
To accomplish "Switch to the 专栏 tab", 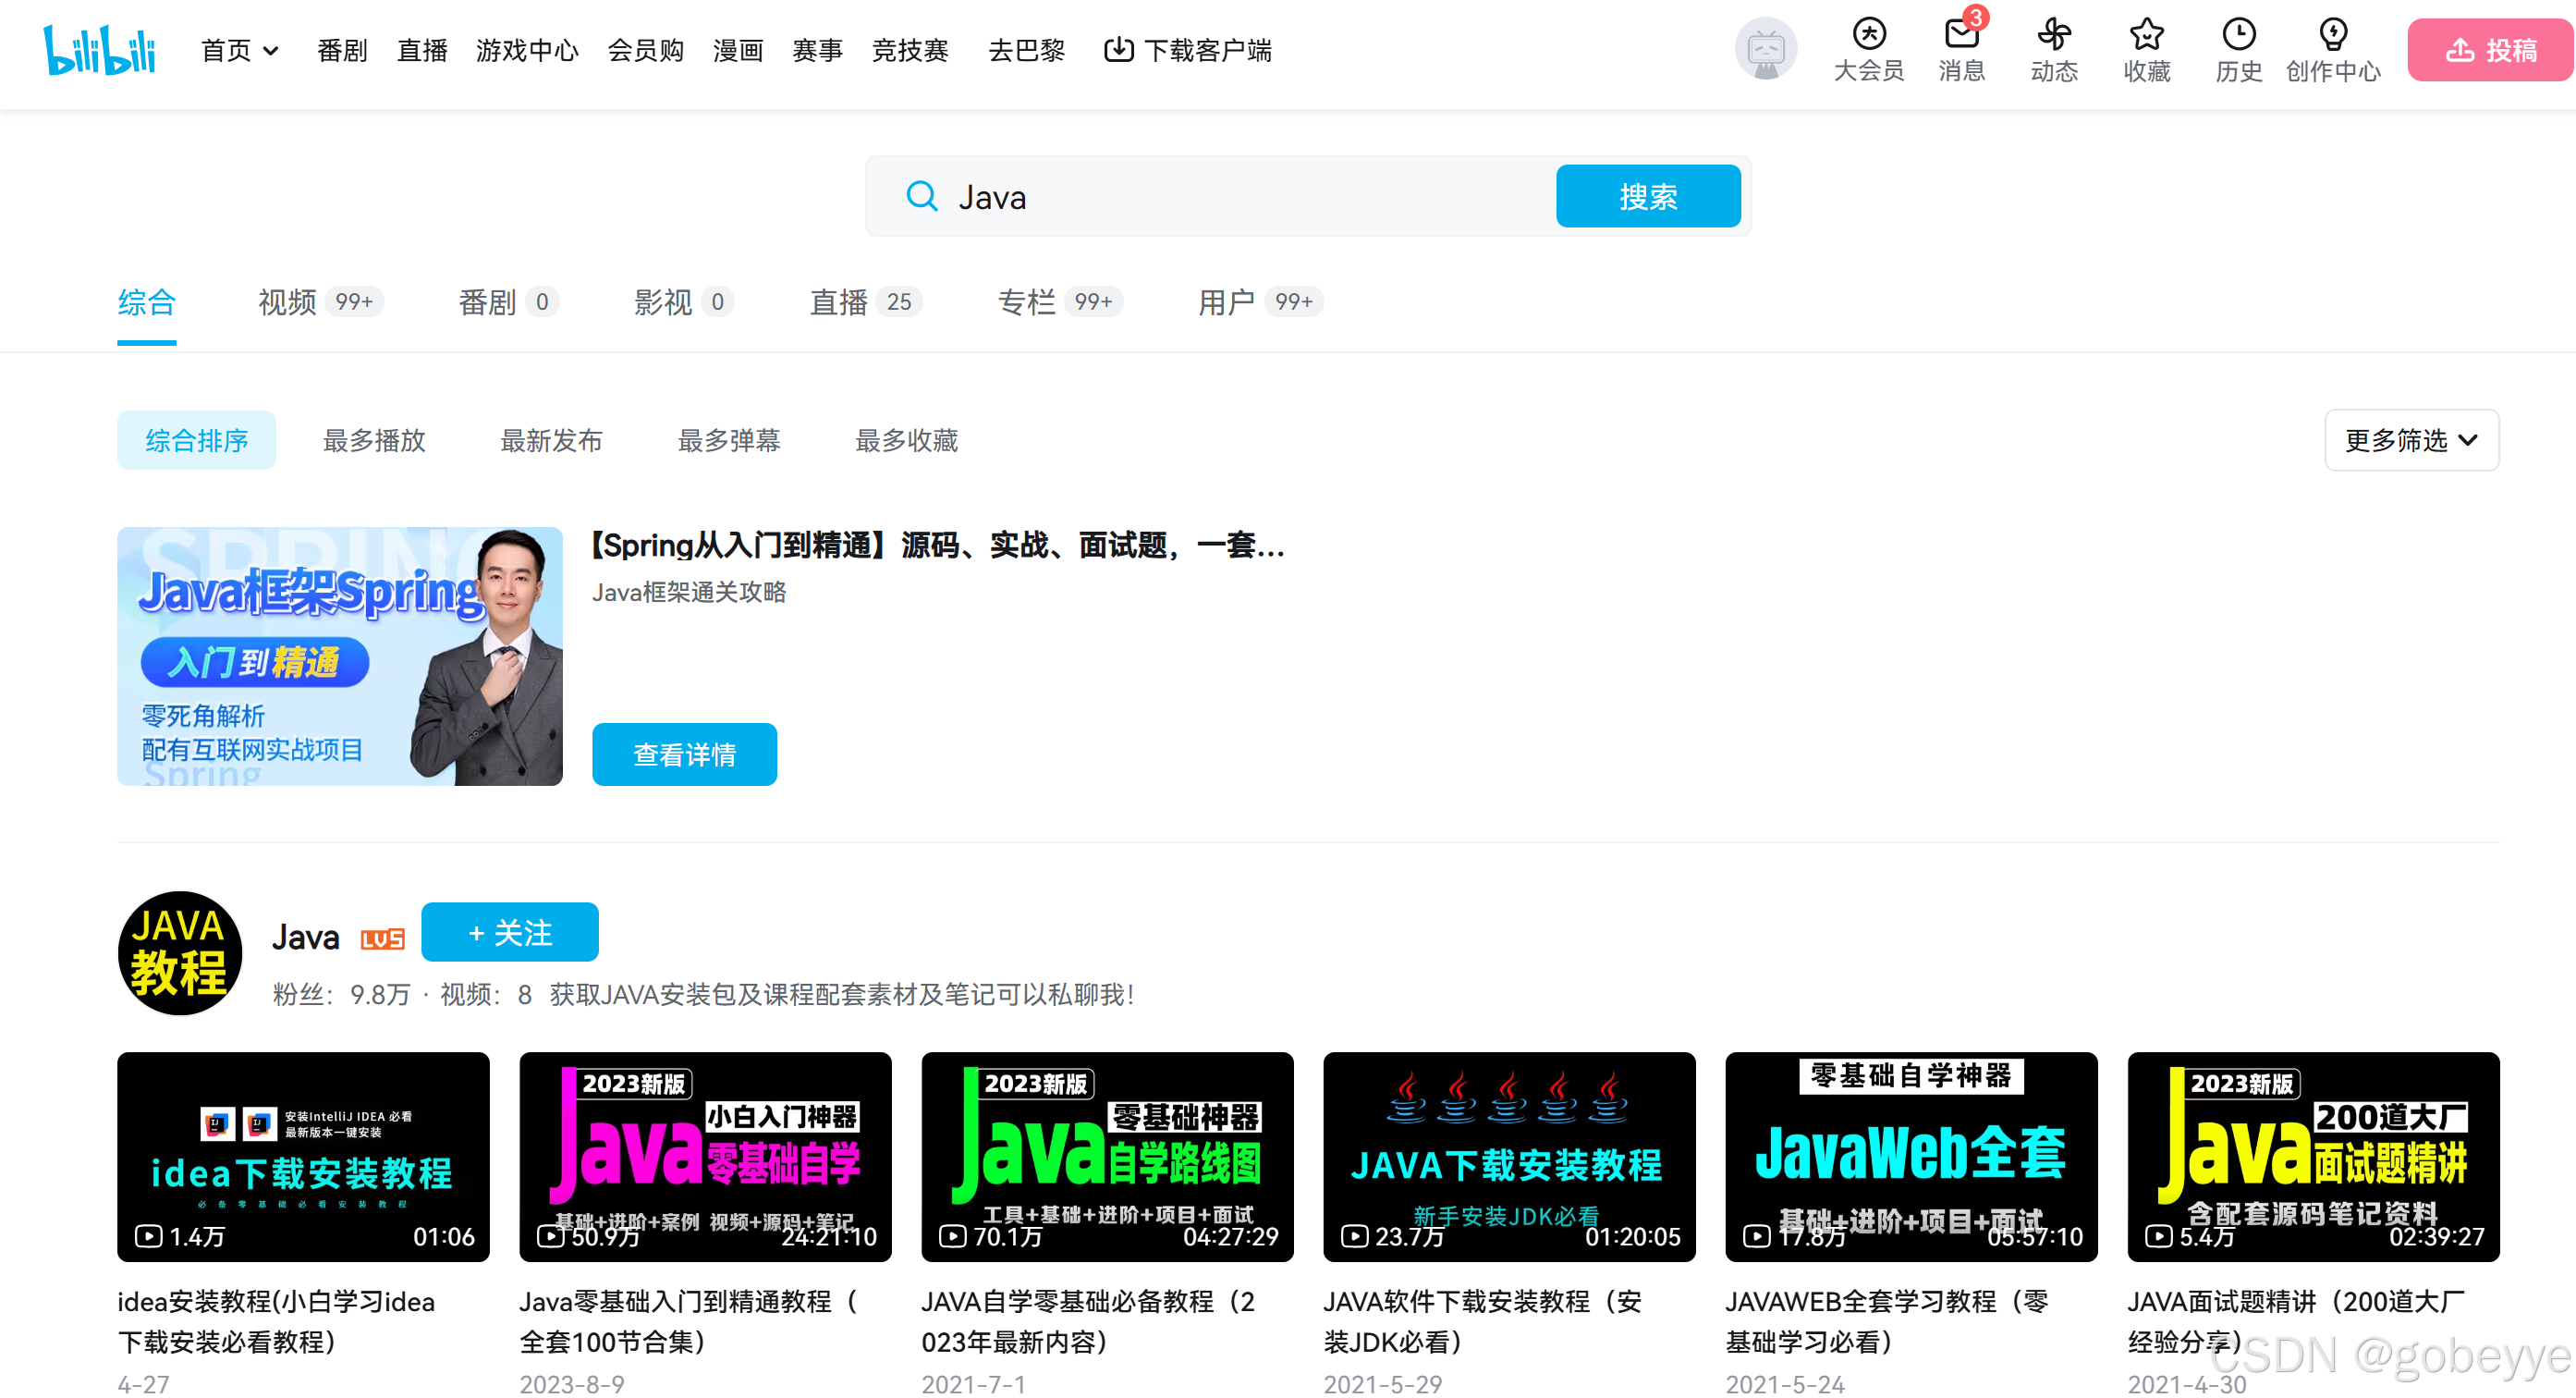I will [1060, 302].
